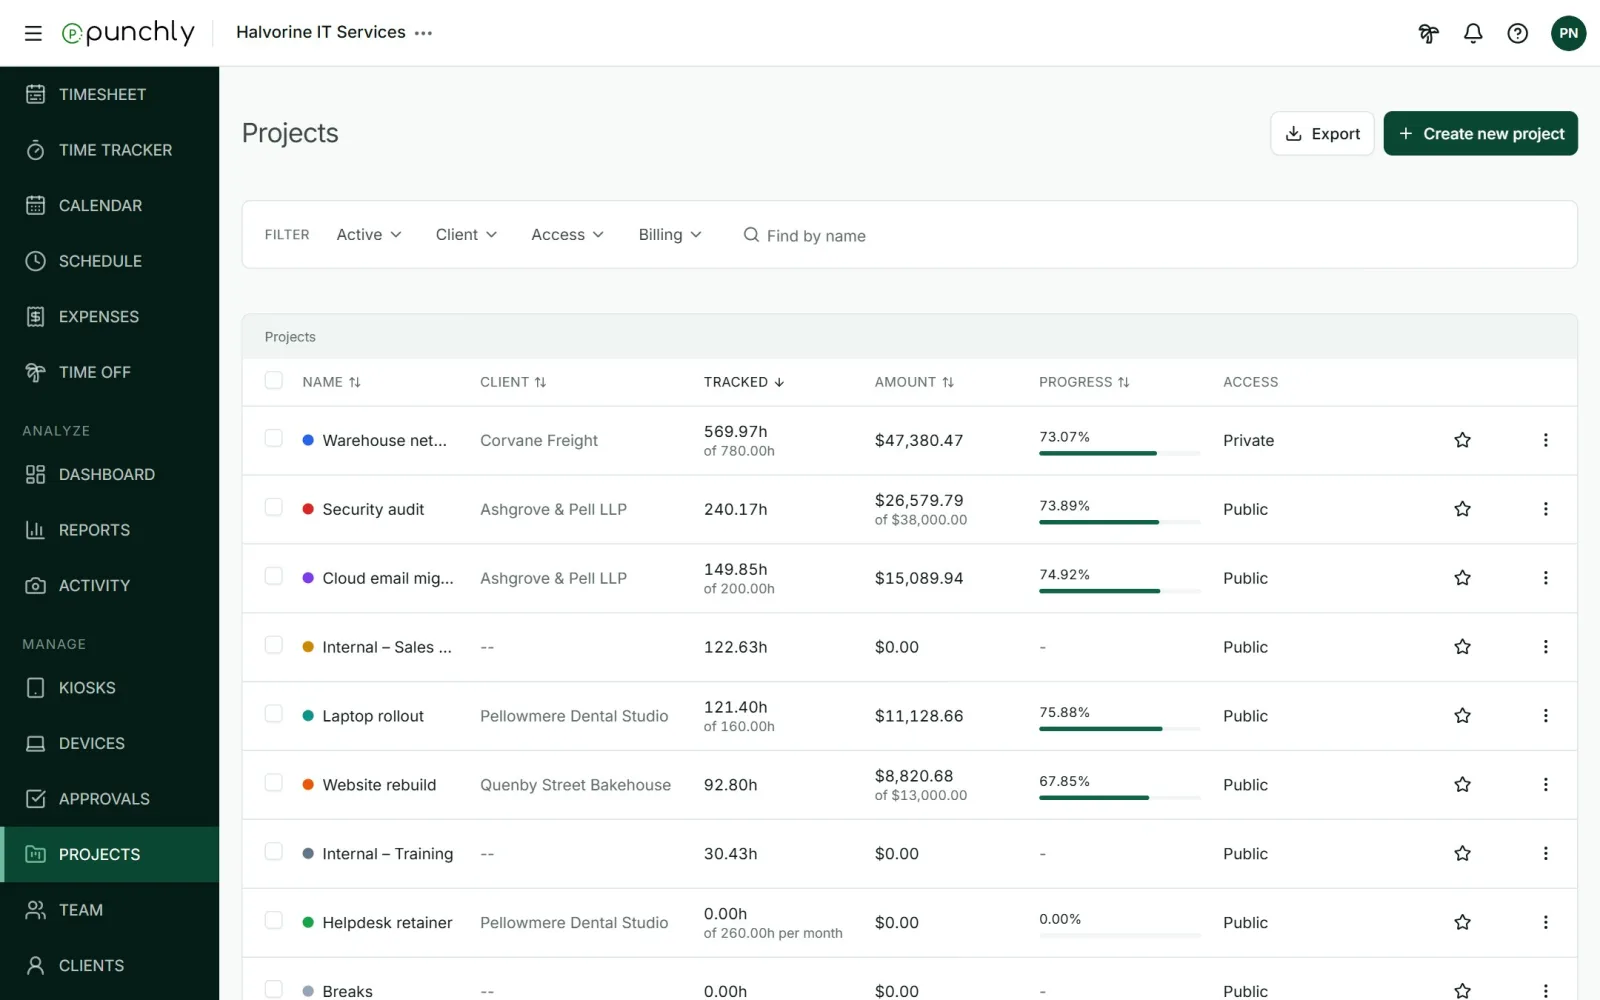Screen dimensions: 1600x1000
Task: Open three-dot menu for Internal – Training row
Action: [x=1545, y=853]
